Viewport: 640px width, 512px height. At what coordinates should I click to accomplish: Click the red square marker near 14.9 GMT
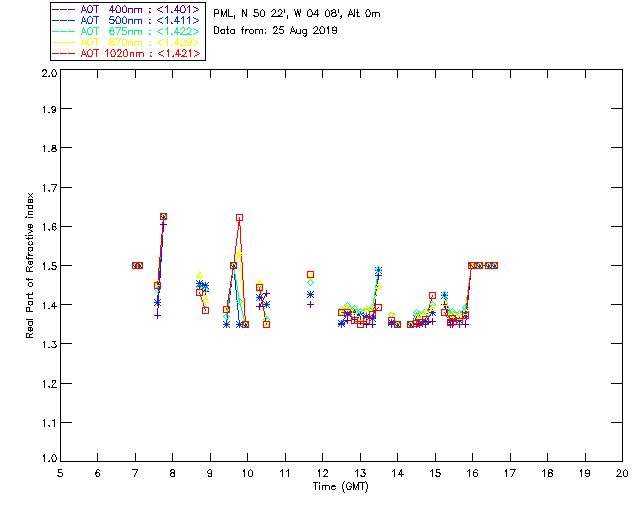[x=432, y=296]
